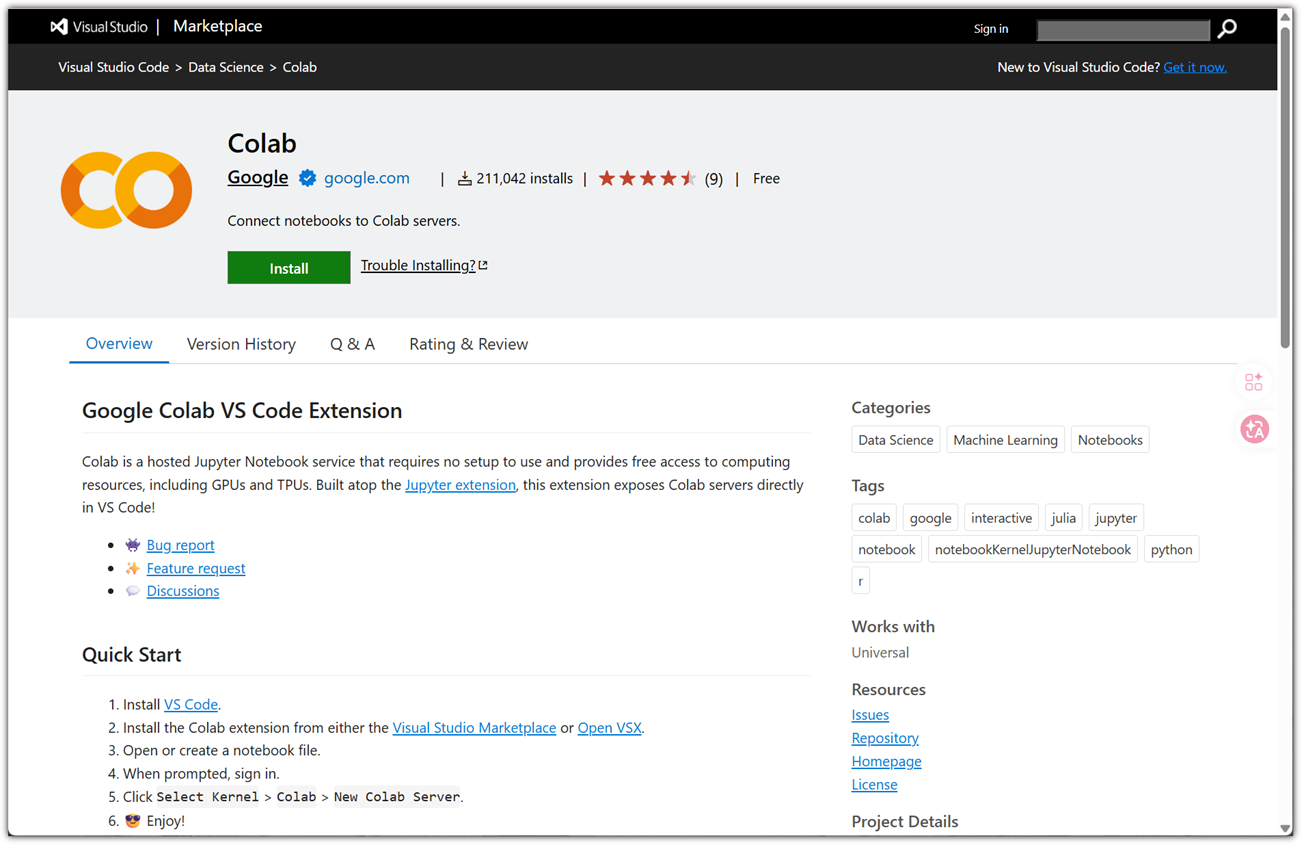Open the Trouble Installing link
Viewport: 1302px width, 845px height.
click(418, 265)
